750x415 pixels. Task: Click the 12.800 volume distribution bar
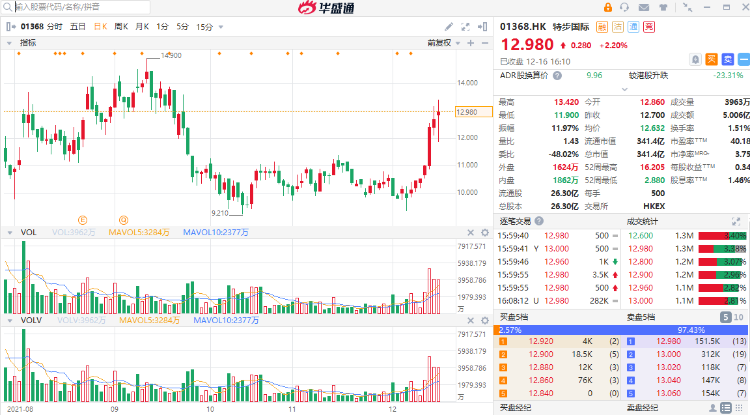[x=722, y=262]
